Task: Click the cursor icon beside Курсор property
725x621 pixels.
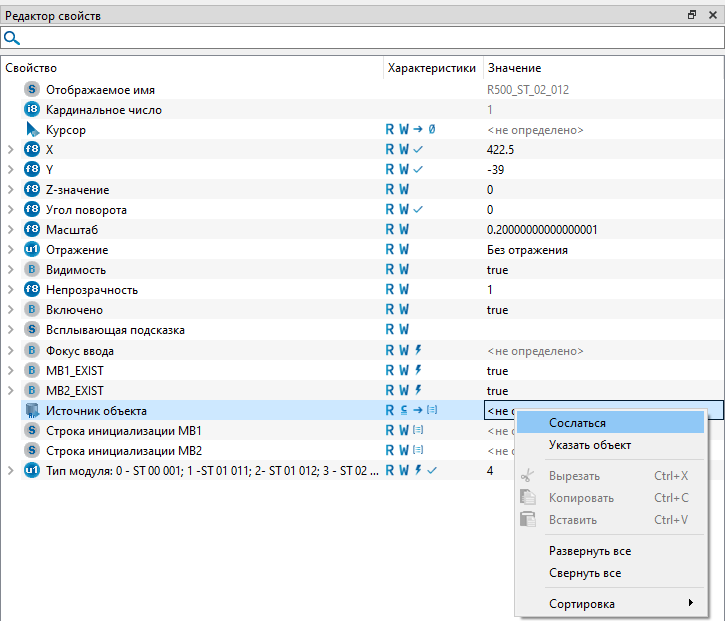Action: click(x=32, y=130)
